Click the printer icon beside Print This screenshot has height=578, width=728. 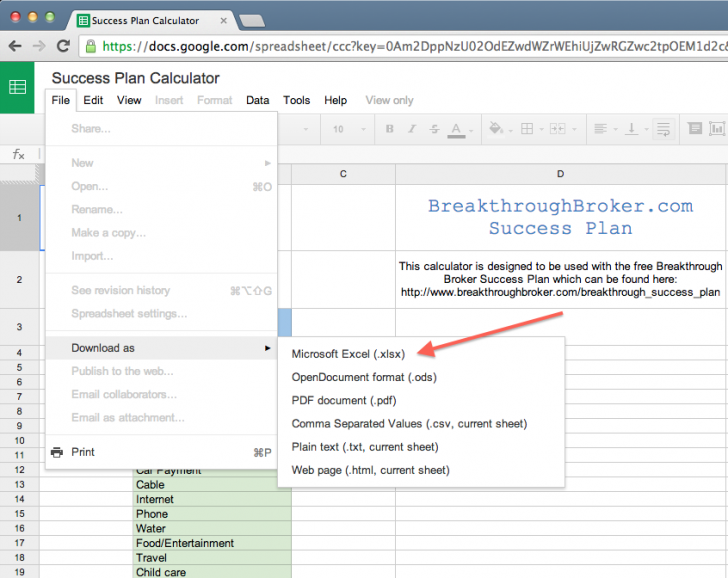point(57,452)
